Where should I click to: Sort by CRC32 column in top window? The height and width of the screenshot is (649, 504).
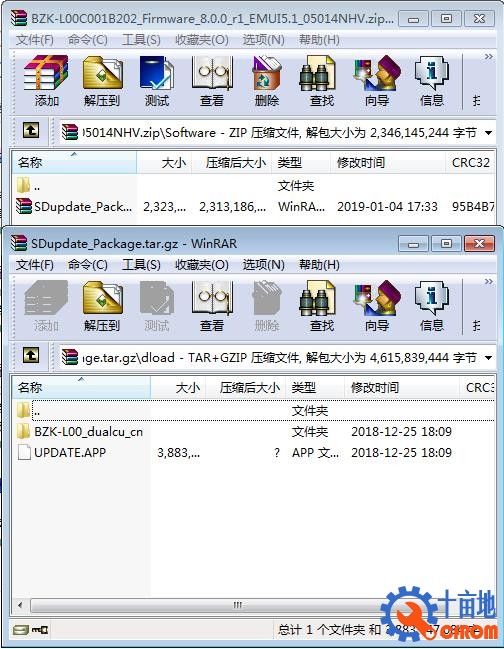470,163
